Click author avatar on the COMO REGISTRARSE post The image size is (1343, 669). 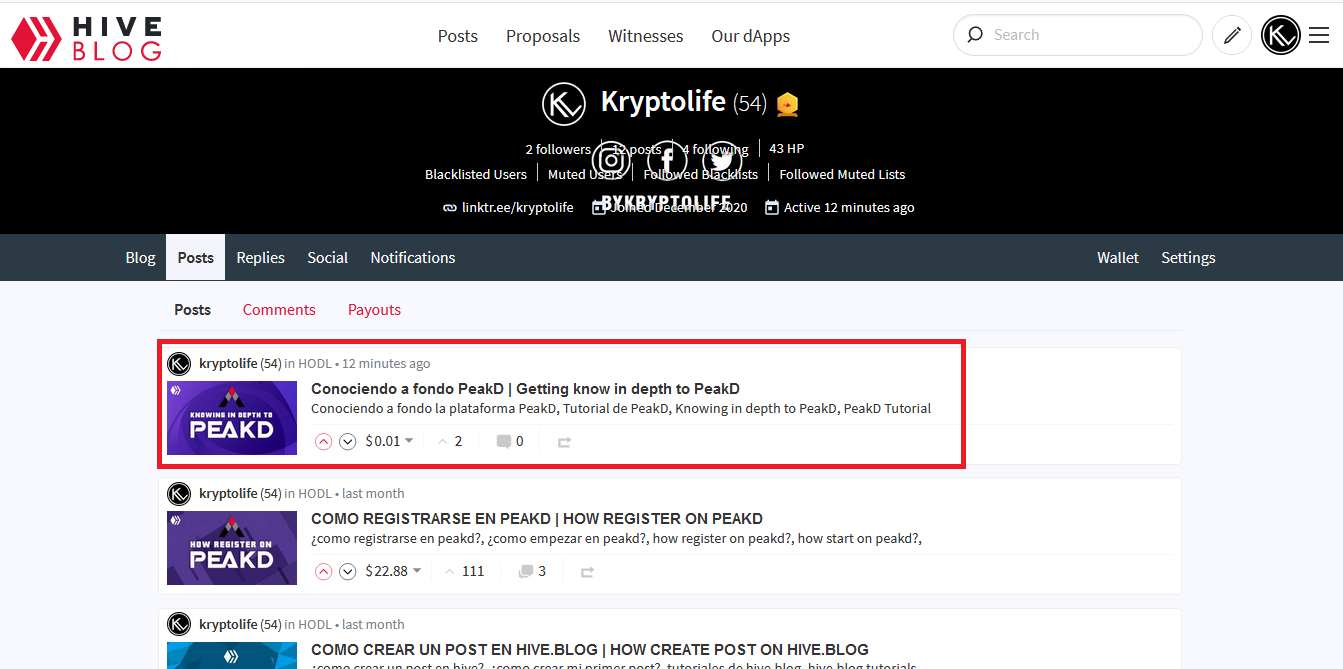tap(179, 493)
